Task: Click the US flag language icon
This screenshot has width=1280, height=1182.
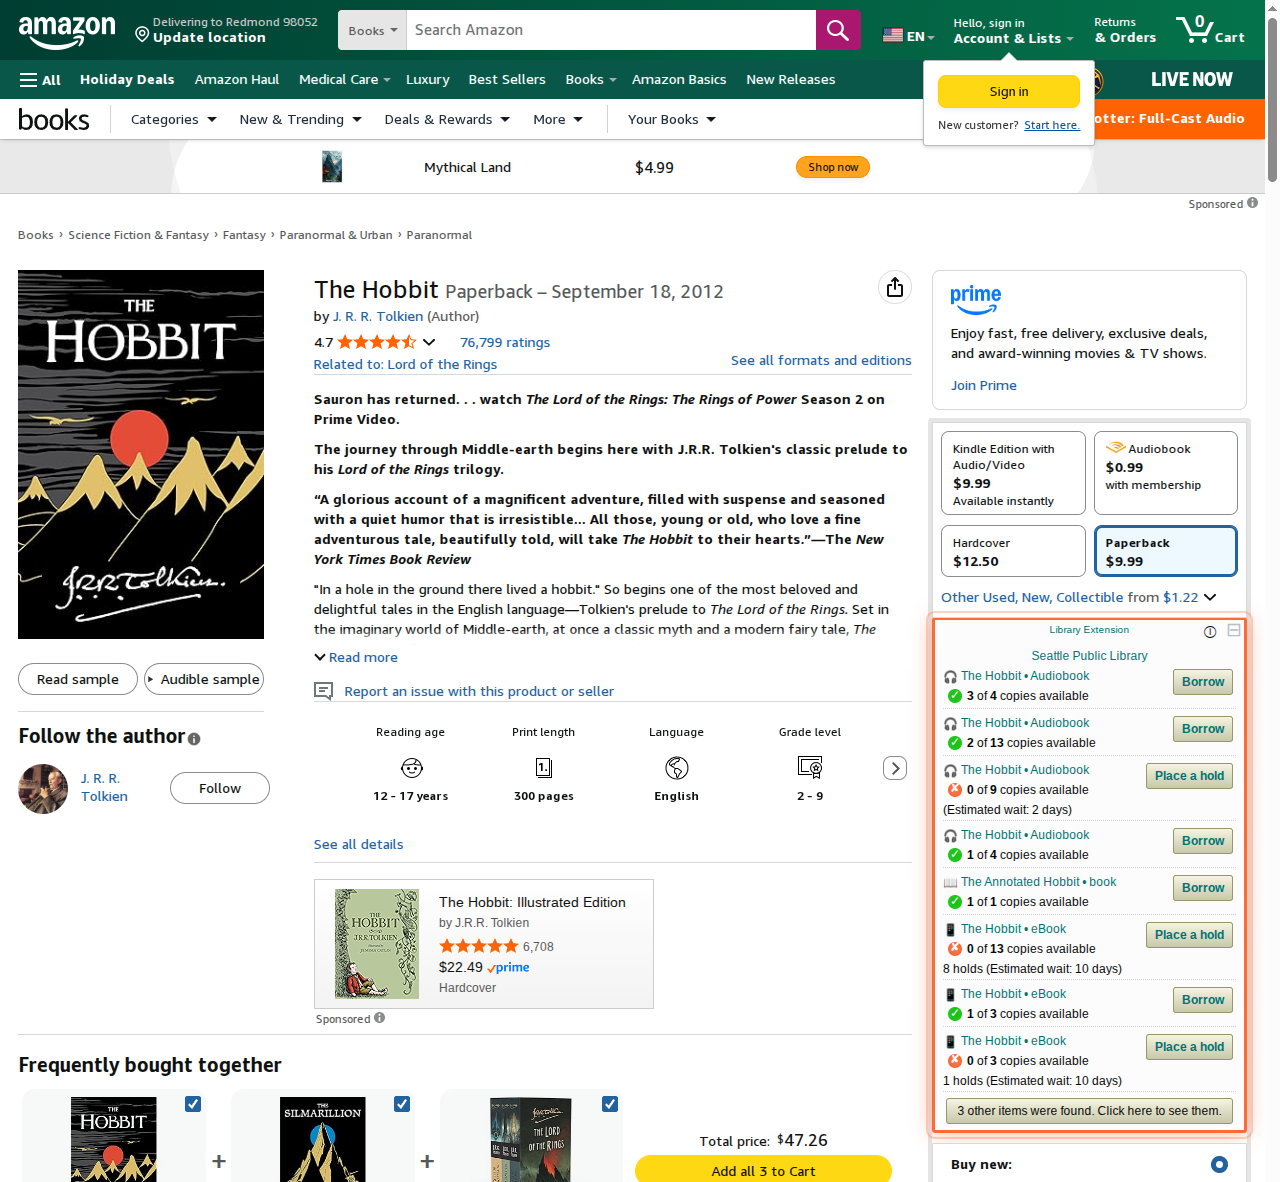Action: click(893, 35)
